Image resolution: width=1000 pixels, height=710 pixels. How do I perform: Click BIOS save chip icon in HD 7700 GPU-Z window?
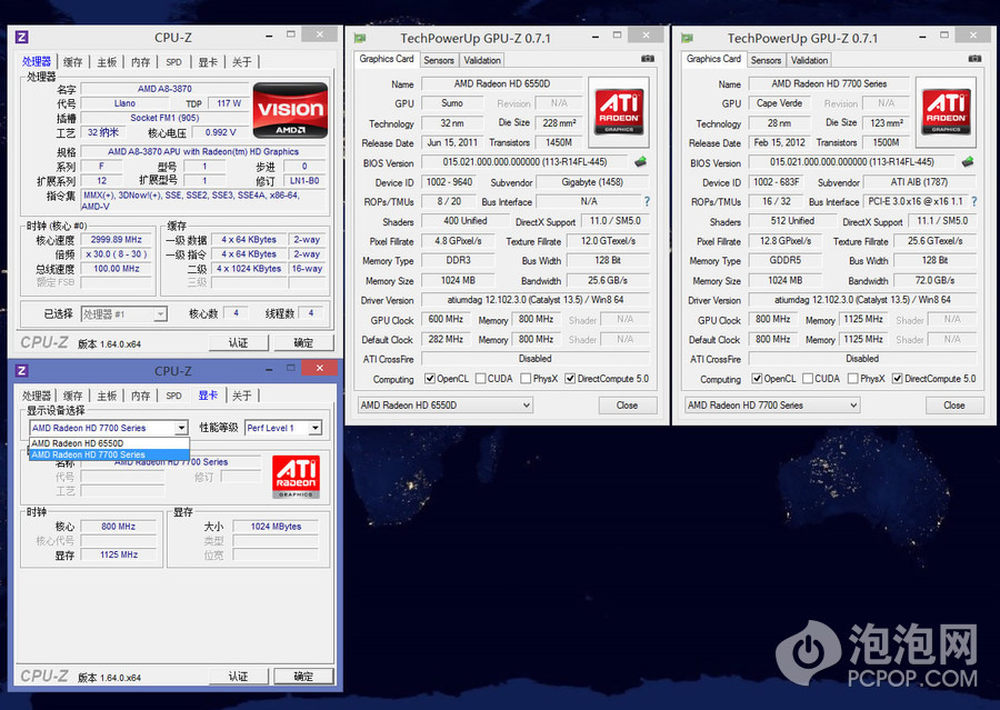(x=967, y=162)
